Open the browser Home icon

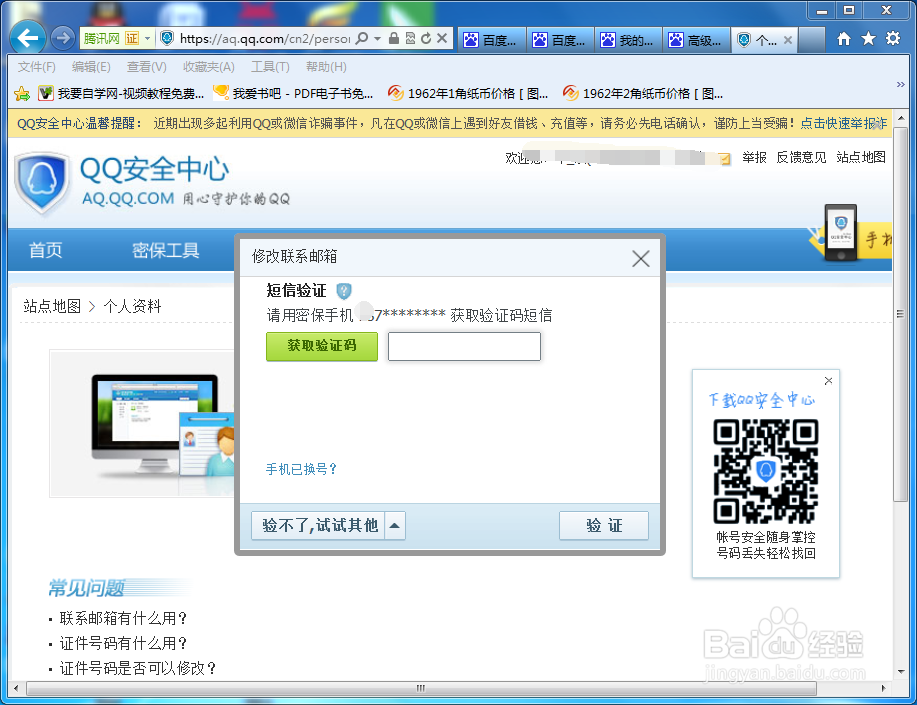click(x=843, y=39)
